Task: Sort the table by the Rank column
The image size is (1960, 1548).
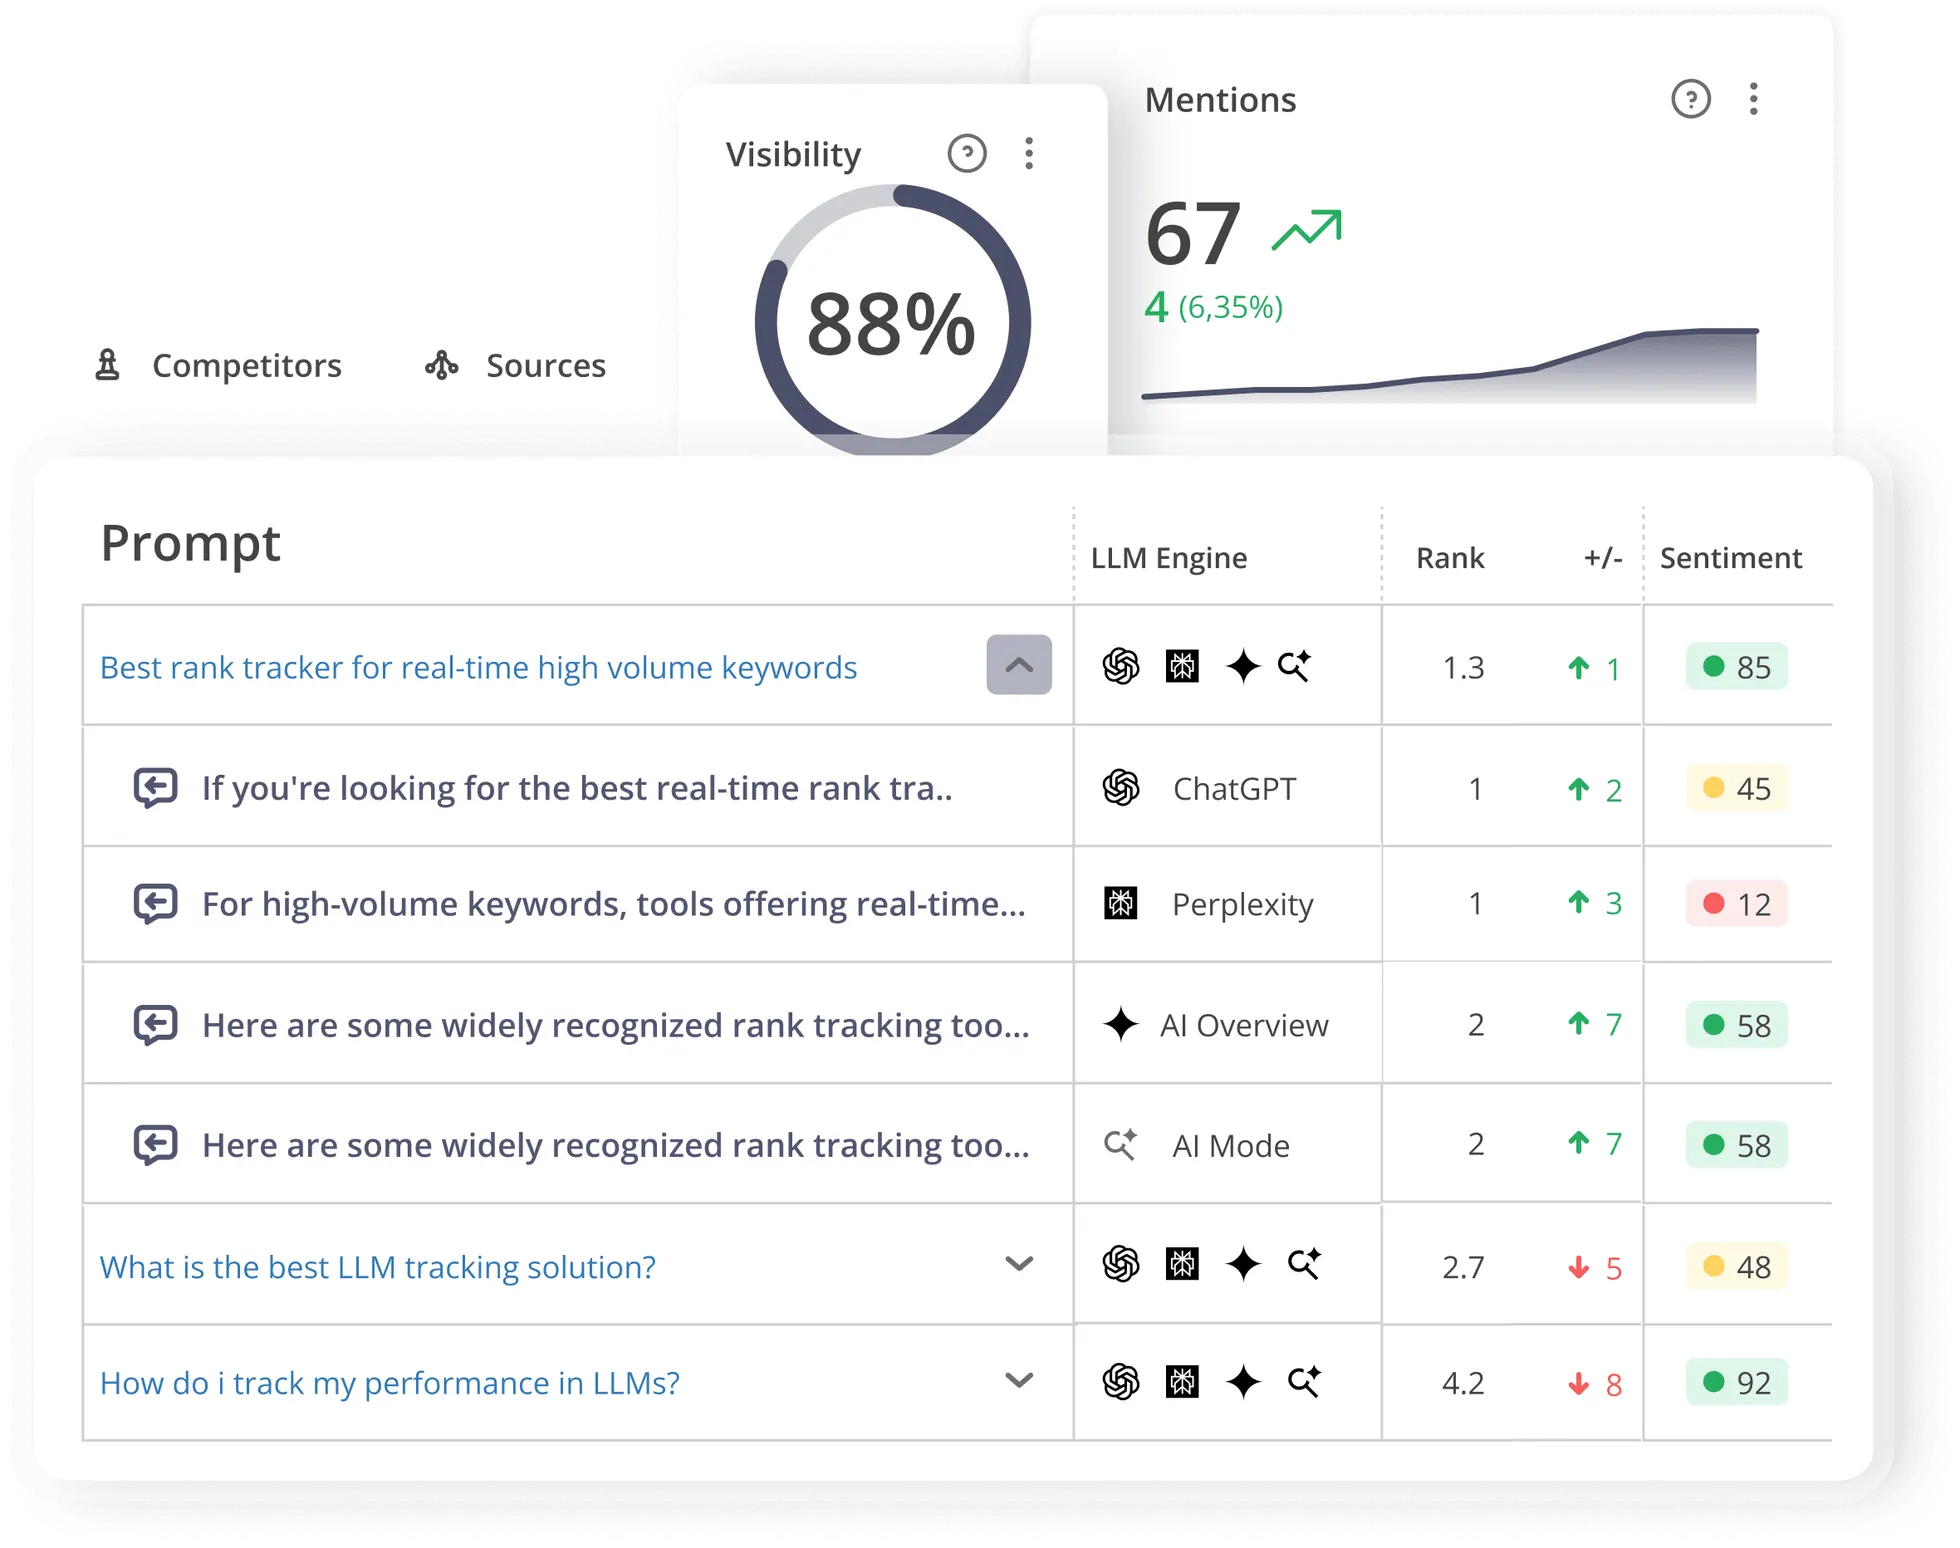Action: [1449, 558]
